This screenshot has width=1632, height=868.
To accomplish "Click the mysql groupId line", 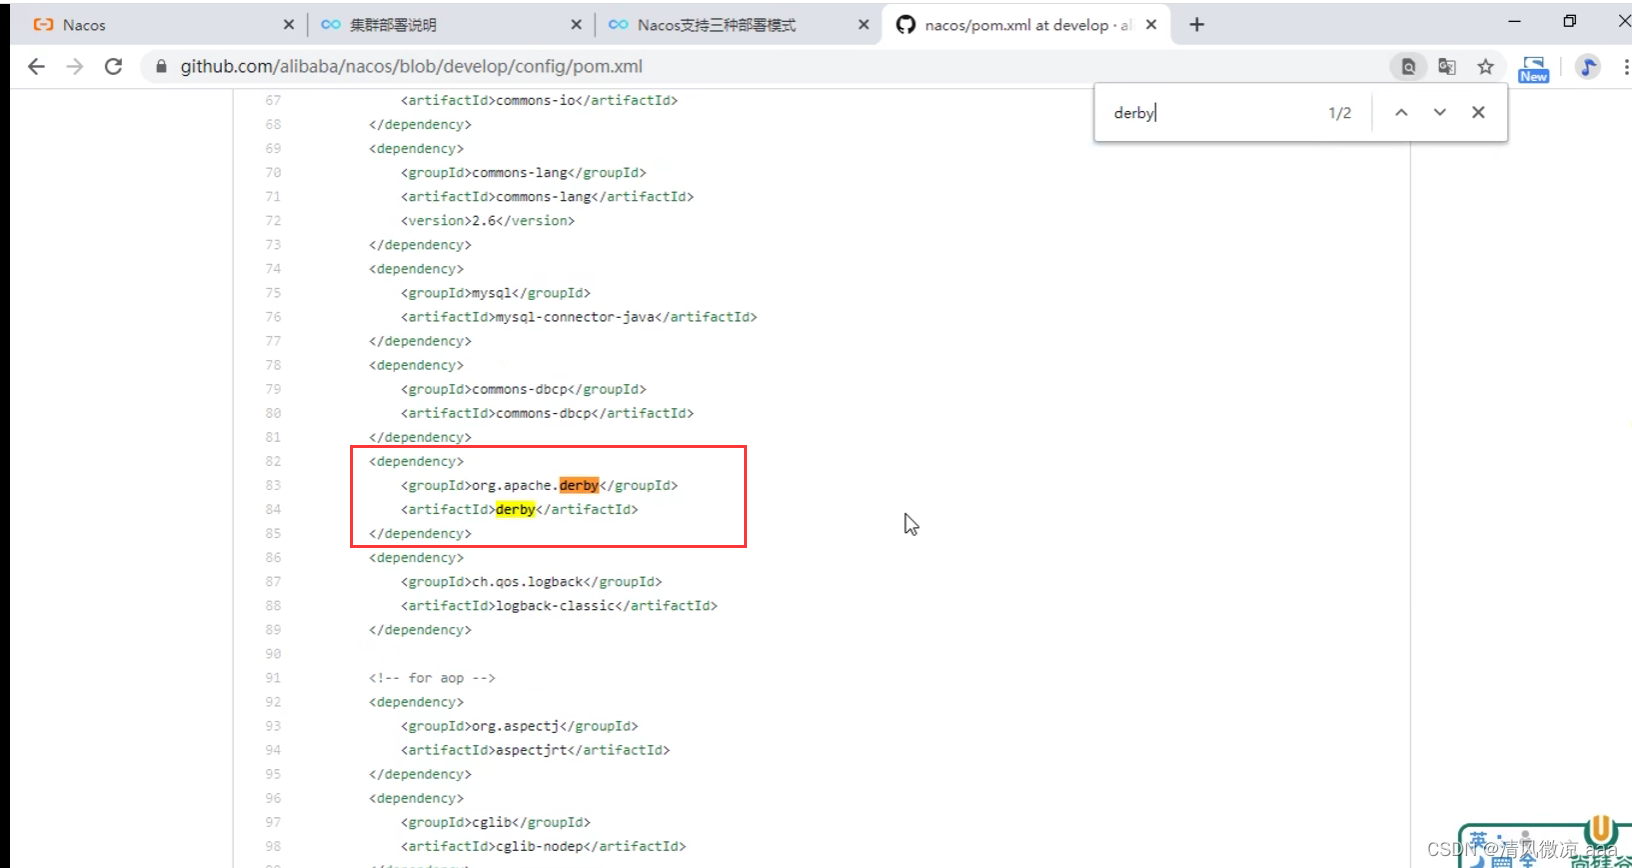I will click(496, 293).
